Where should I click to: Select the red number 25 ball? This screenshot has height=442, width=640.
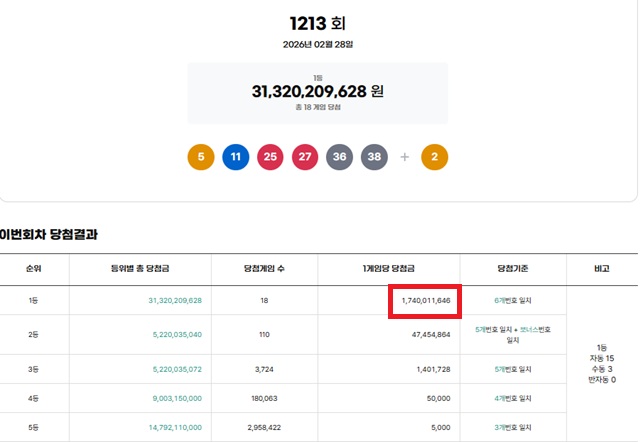[270, 157]
